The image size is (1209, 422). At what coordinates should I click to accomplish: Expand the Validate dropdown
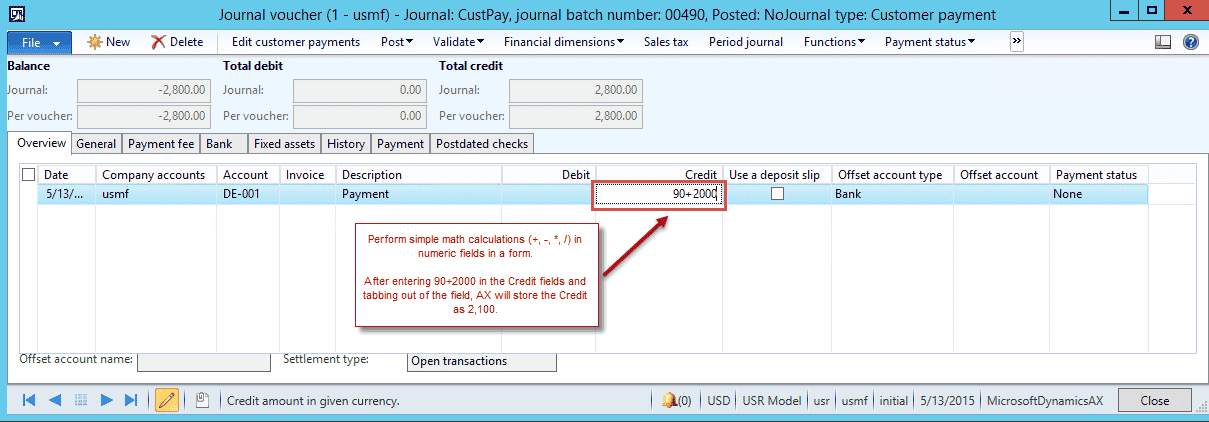click(458, 42)
